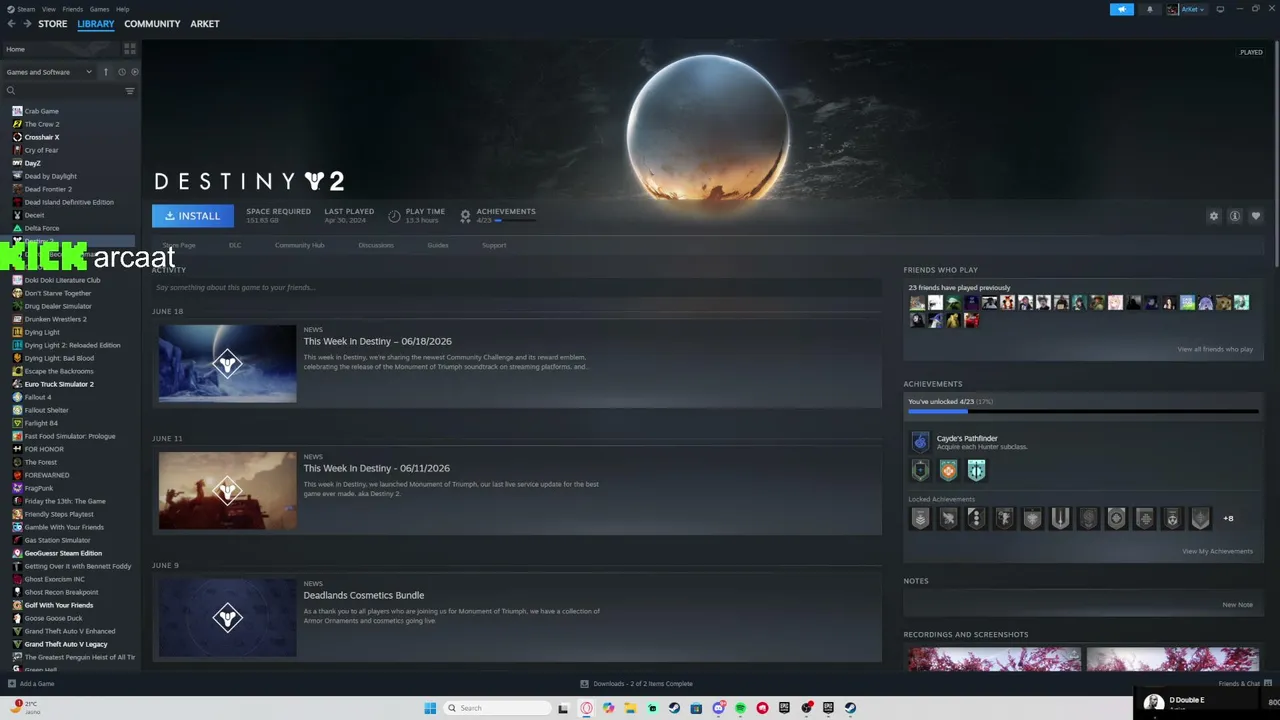Switch to Big Picture mode icon
The image size is (1280, 720).
pyautogui.click(x=1220, y=9)
